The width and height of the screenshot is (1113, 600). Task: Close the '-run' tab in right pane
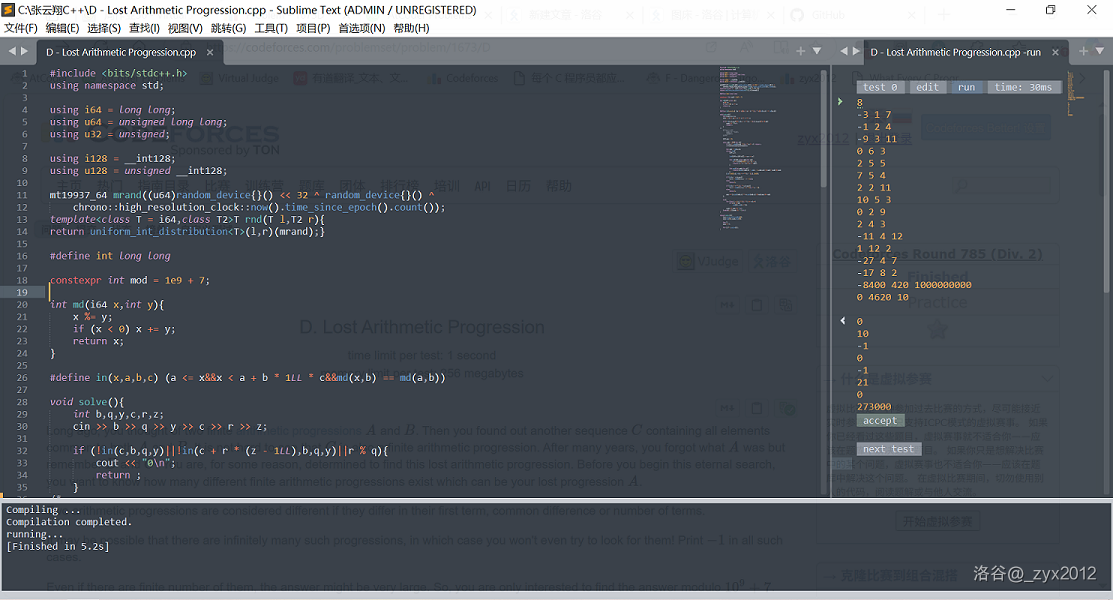coord(1054,52)
